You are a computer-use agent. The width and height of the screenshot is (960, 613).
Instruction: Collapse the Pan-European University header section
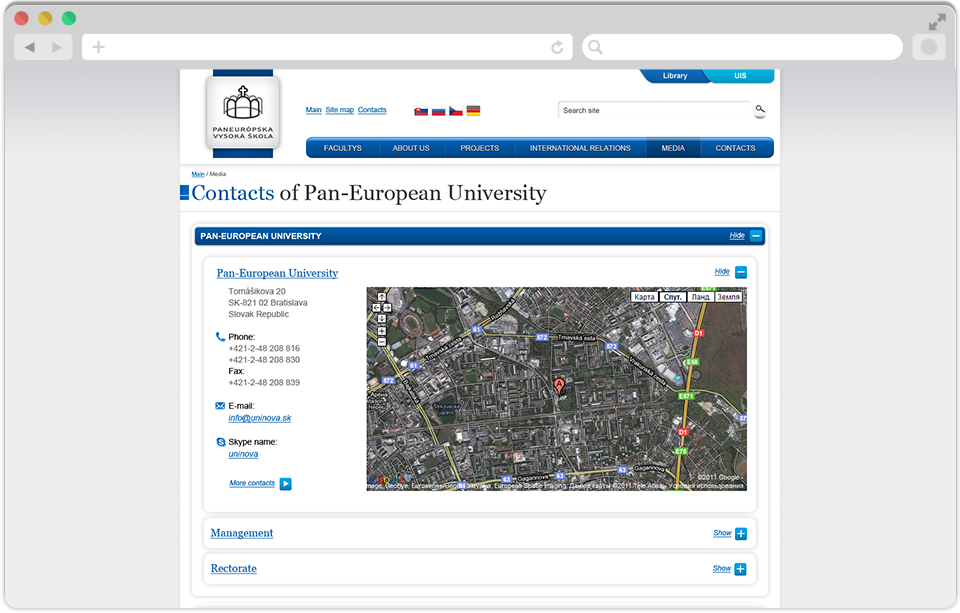coord(756,236)
